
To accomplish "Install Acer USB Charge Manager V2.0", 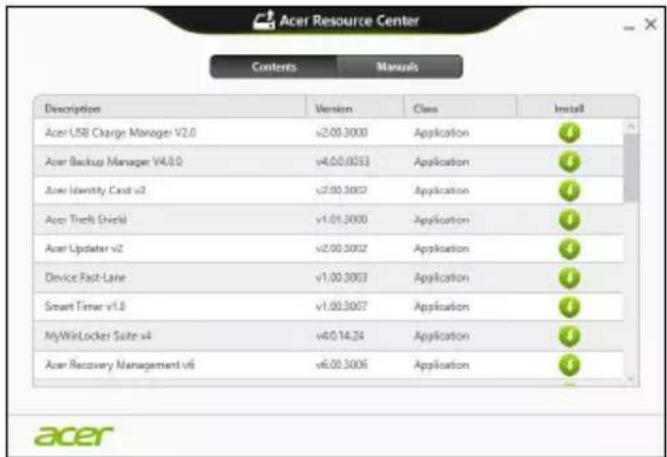I will click(x=569, y=133).
